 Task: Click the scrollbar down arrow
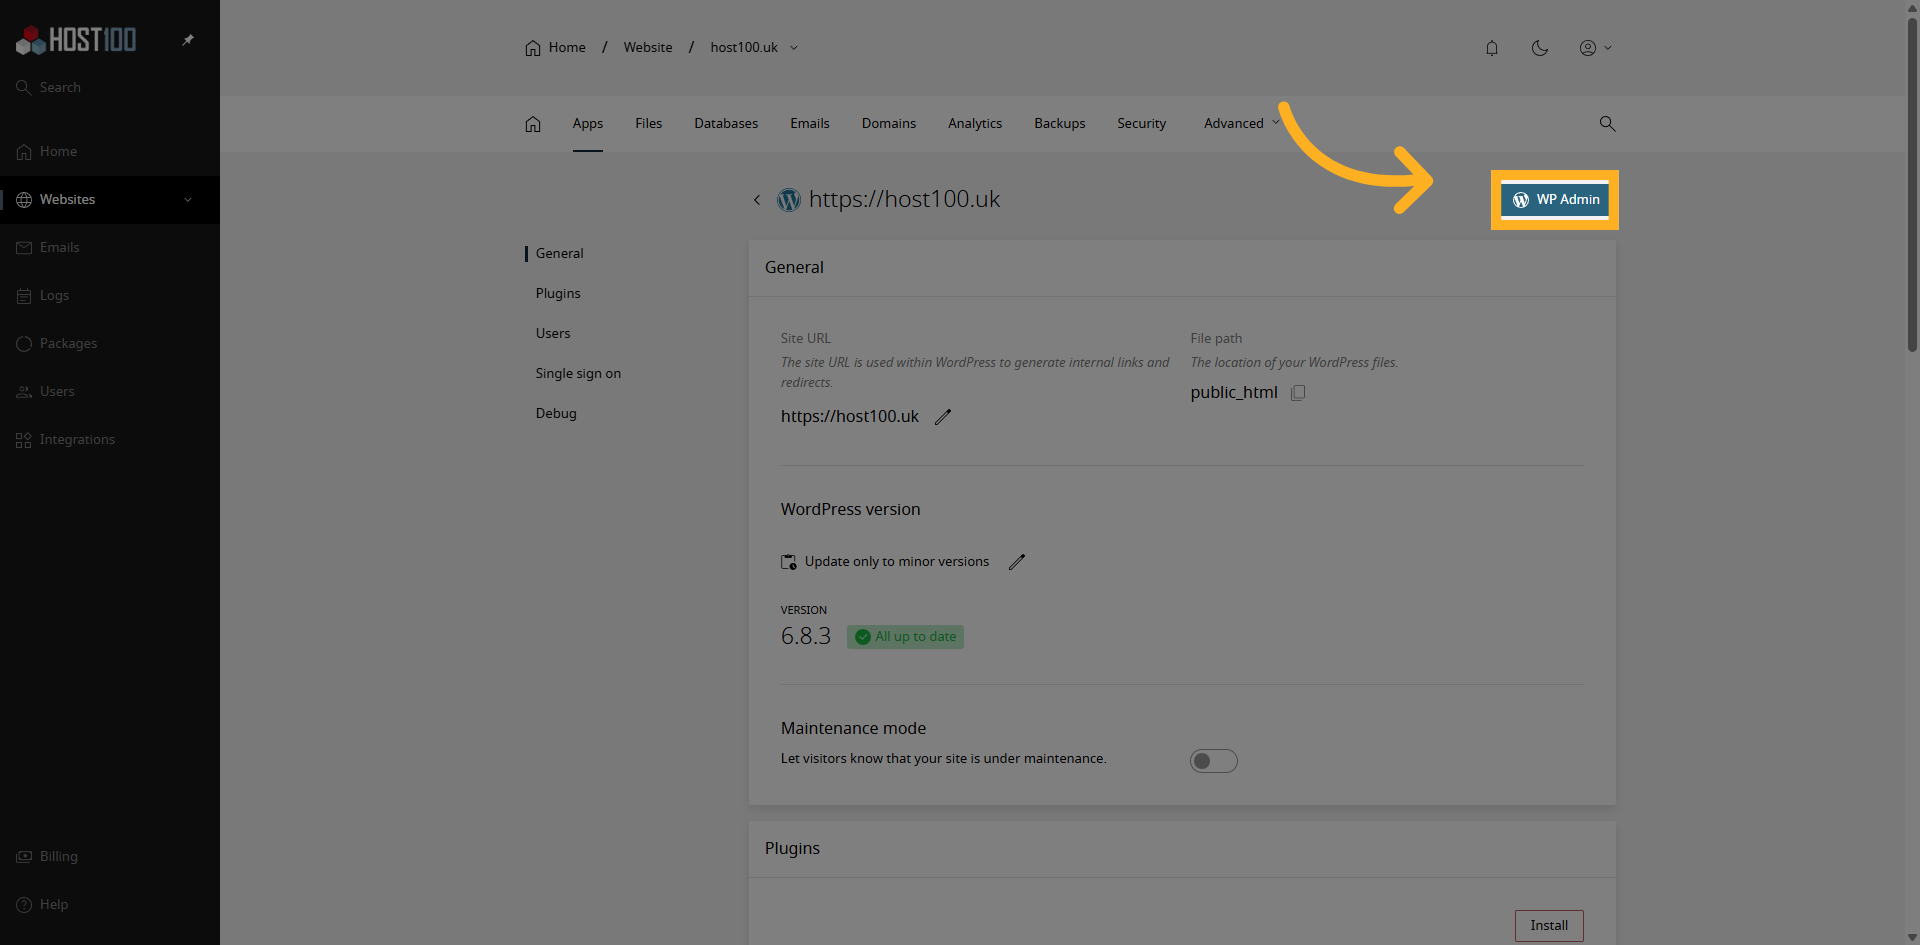[x=1912, y=937]
